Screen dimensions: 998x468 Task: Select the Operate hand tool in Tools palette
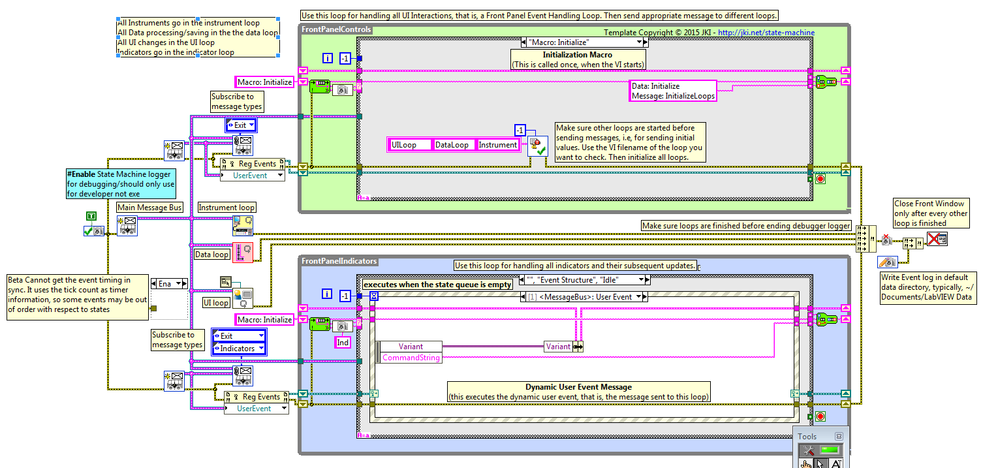click(808, 464)
